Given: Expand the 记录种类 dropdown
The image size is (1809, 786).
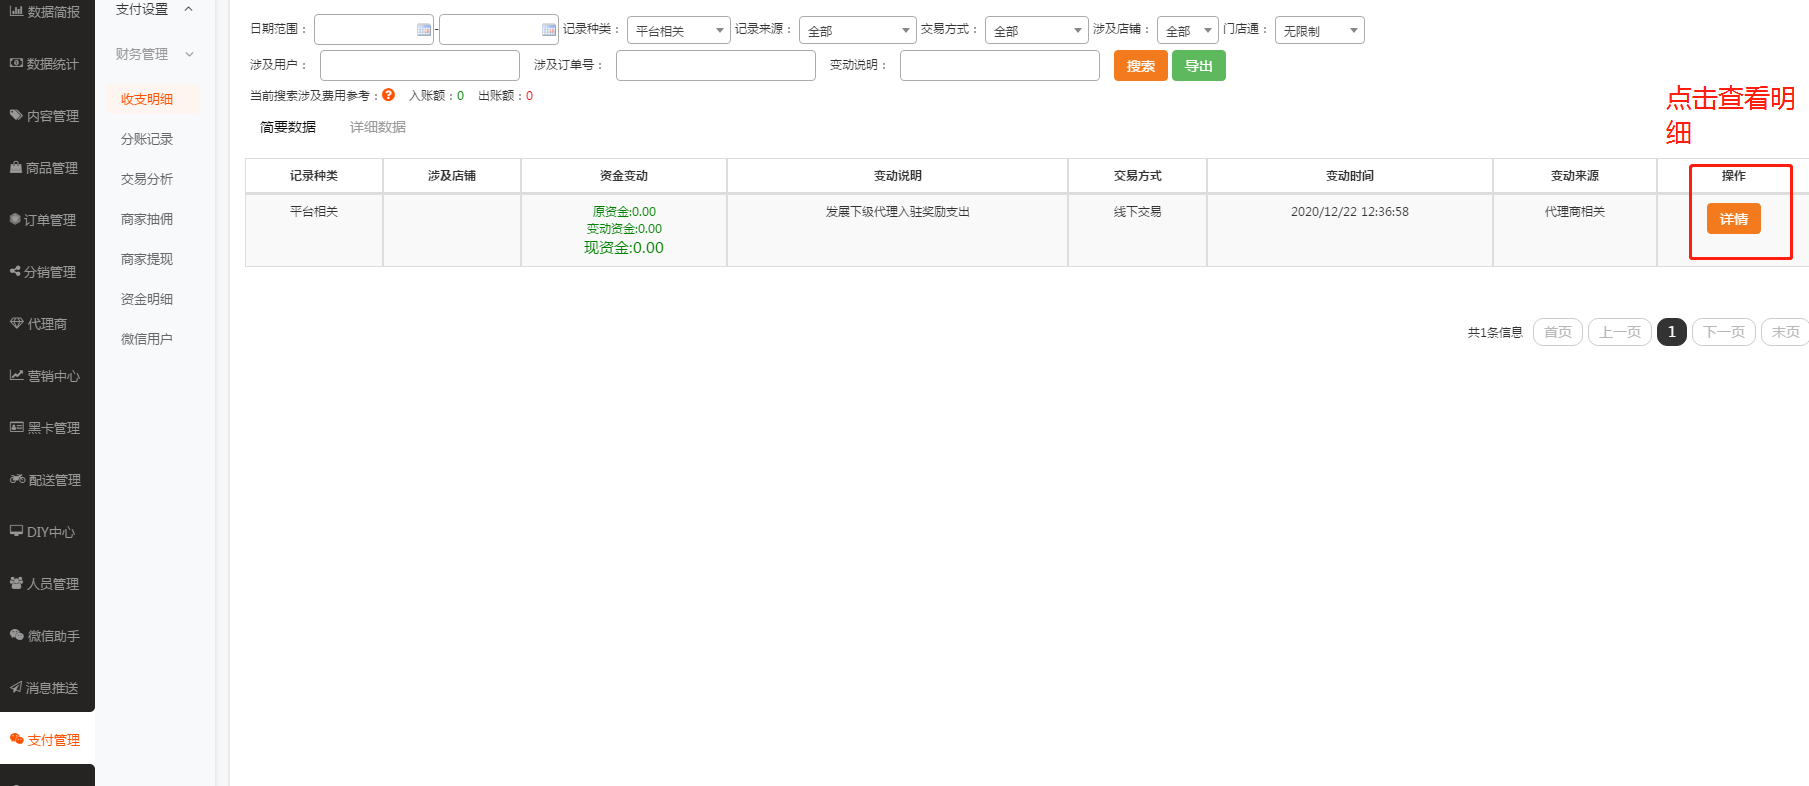Looking at the screenshot, I should point(678,31).
